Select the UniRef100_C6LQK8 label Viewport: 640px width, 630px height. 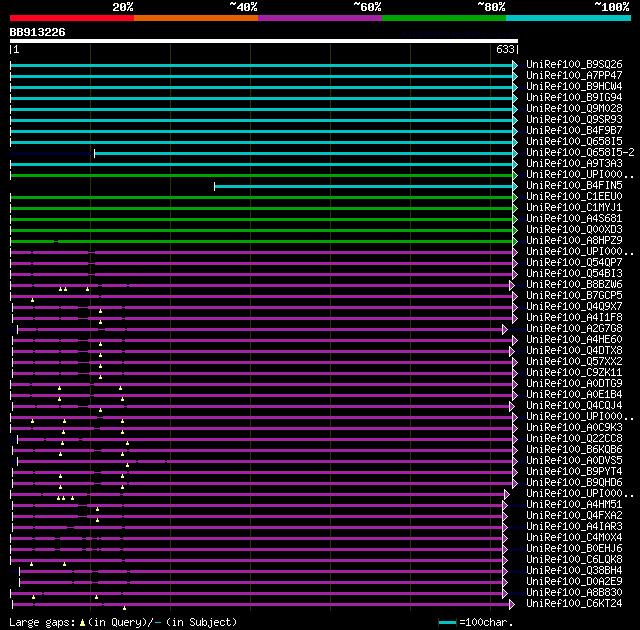(574, 560)
